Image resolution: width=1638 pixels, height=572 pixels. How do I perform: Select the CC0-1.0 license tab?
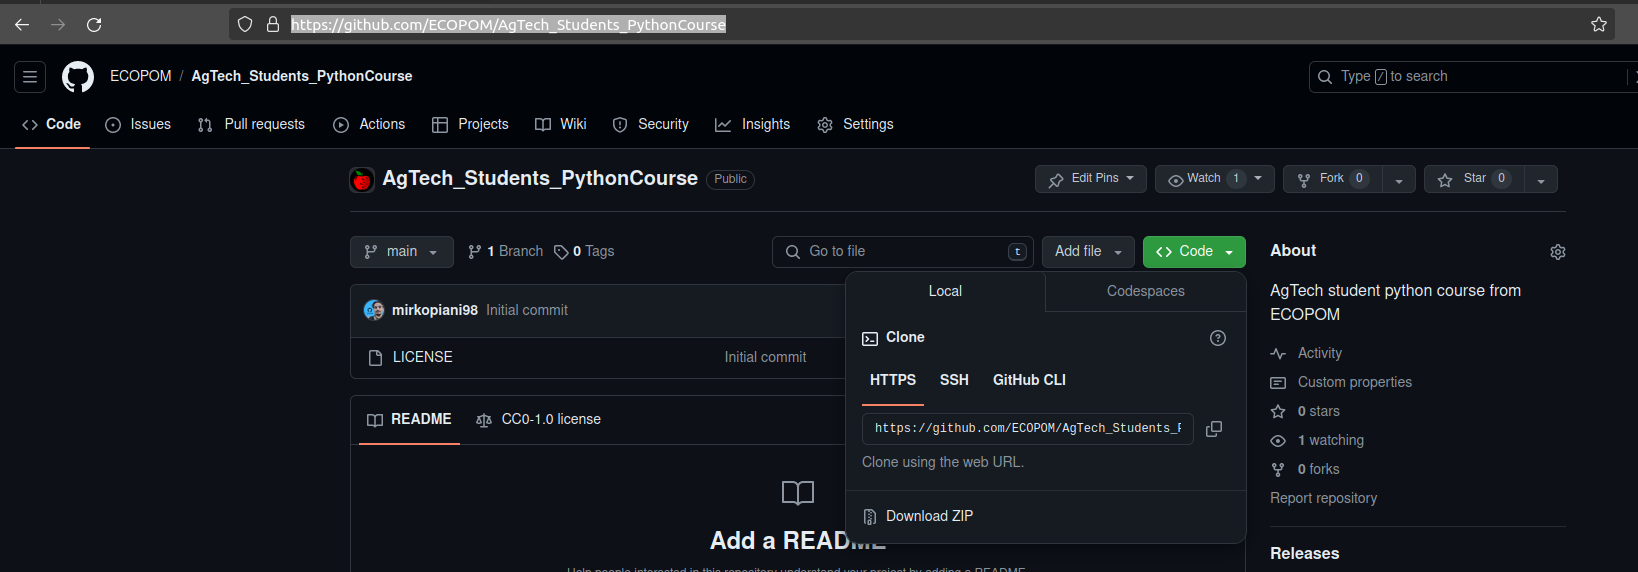pos(538,420)
